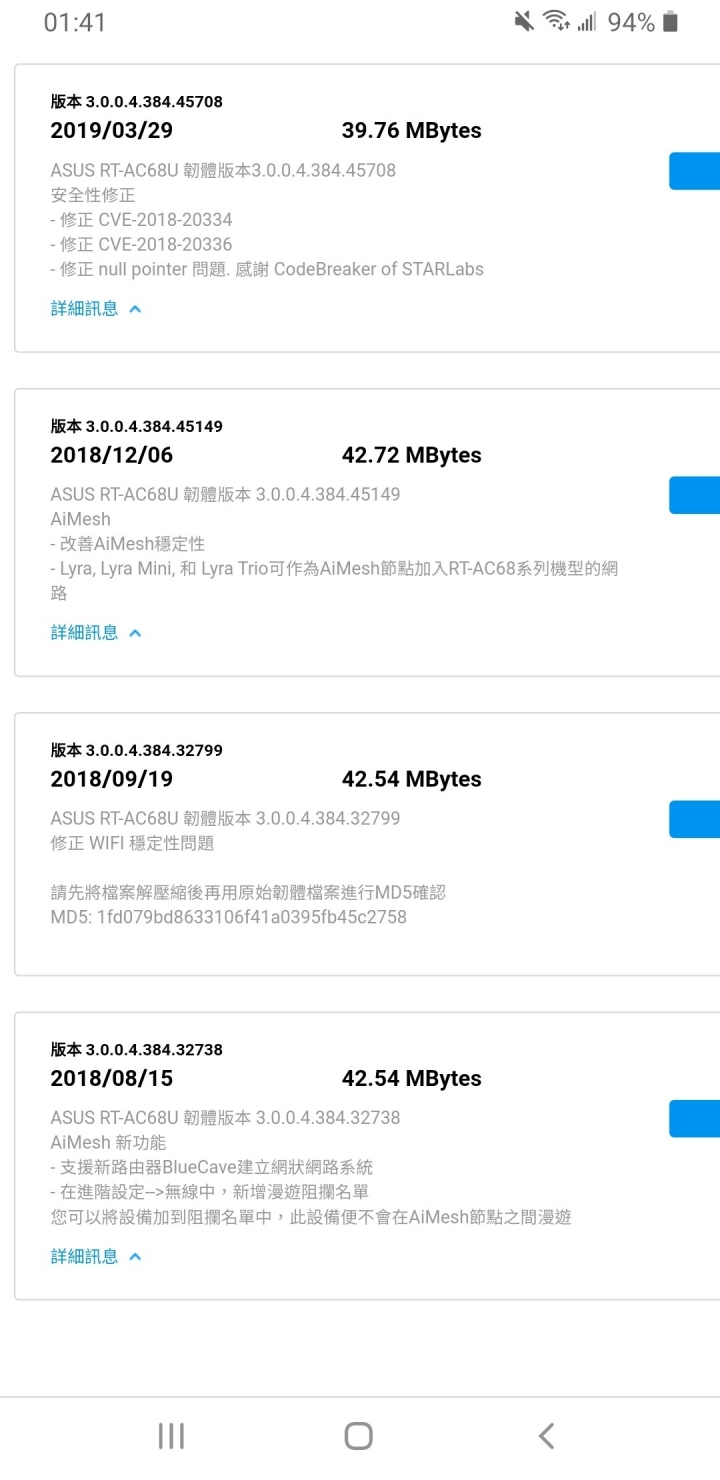Tap the muted sound status icon

tap(524, 21)
